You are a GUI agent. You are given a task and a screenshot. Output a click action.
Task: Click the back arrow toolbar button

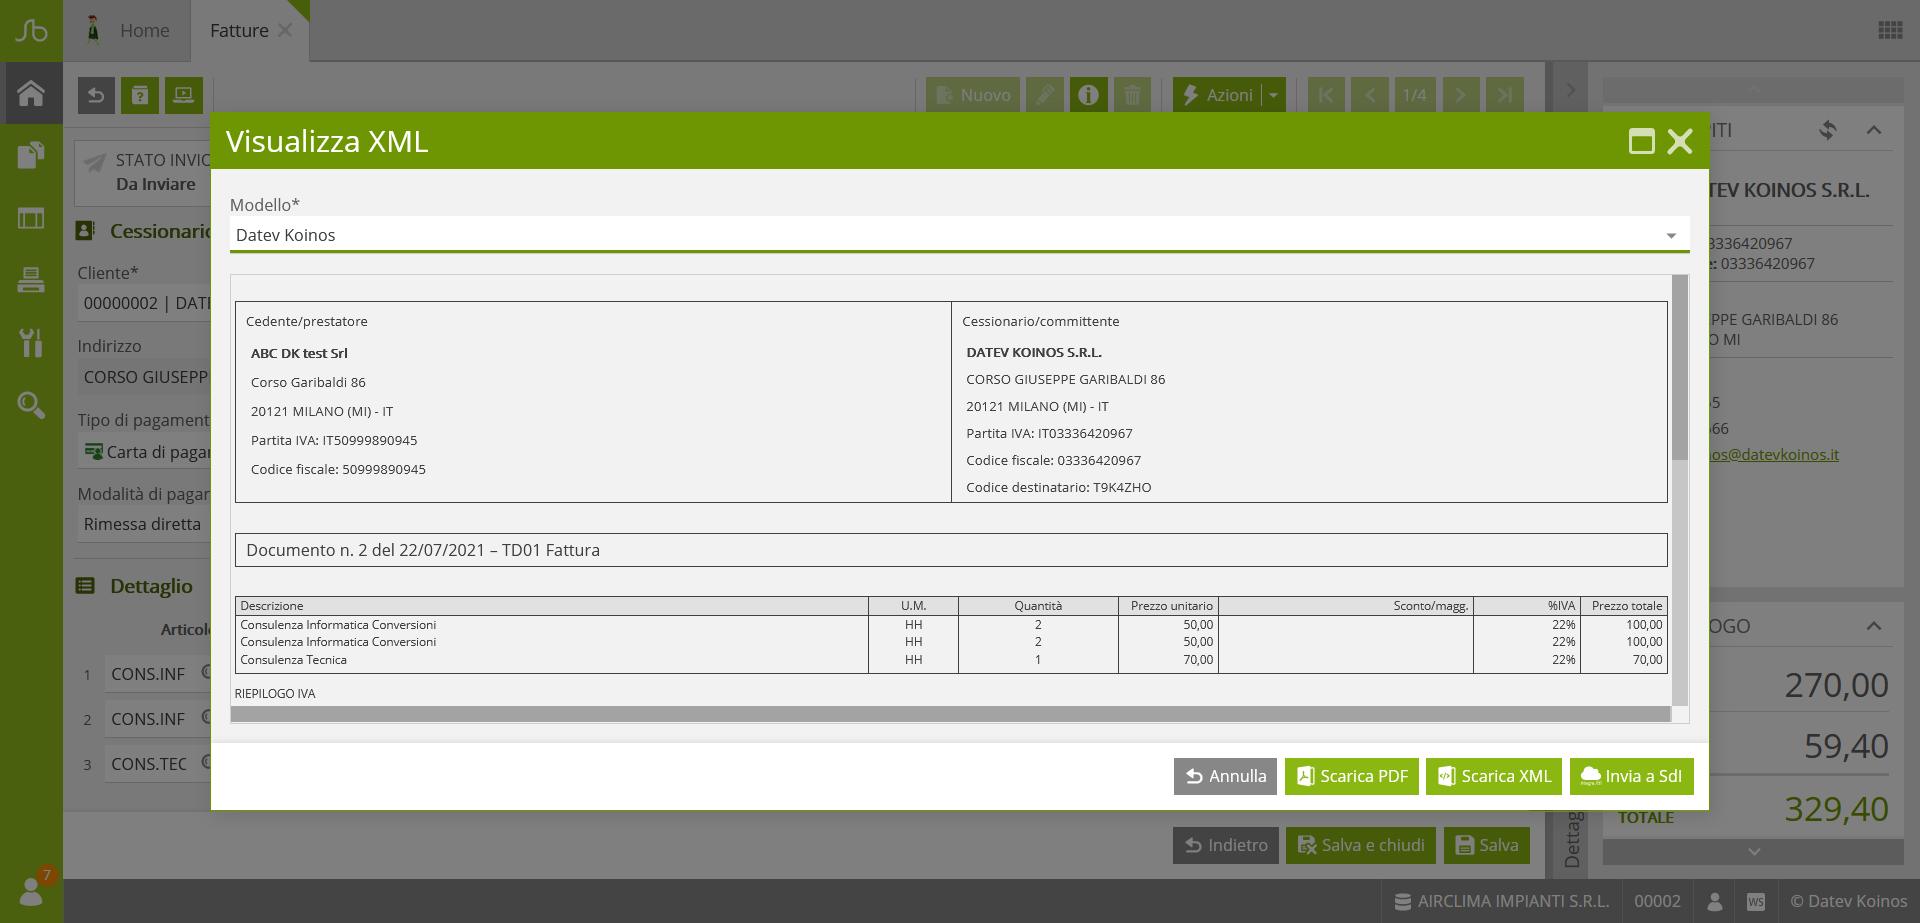96,95
